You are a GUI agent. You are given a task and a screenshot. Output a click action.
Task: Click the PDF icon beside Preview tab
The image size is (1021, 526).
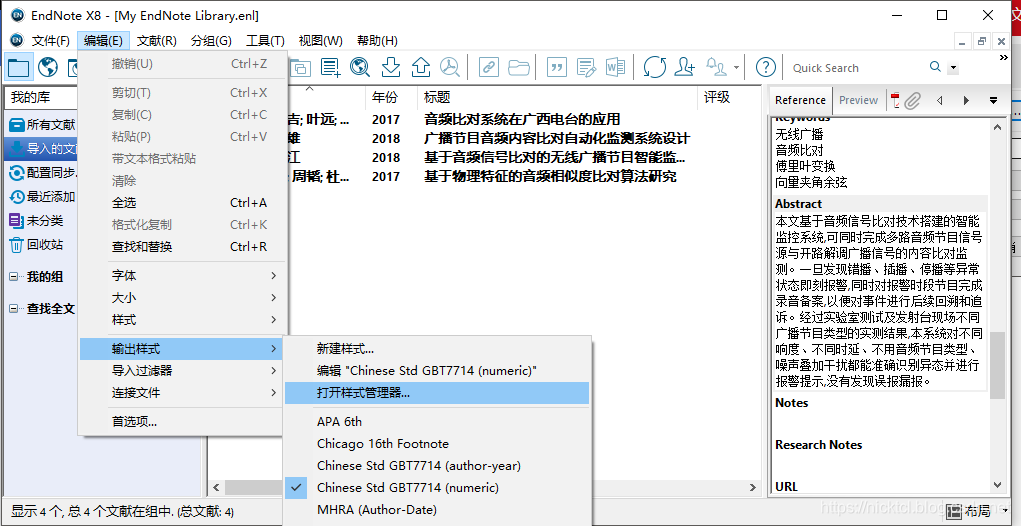pos(894,100)
